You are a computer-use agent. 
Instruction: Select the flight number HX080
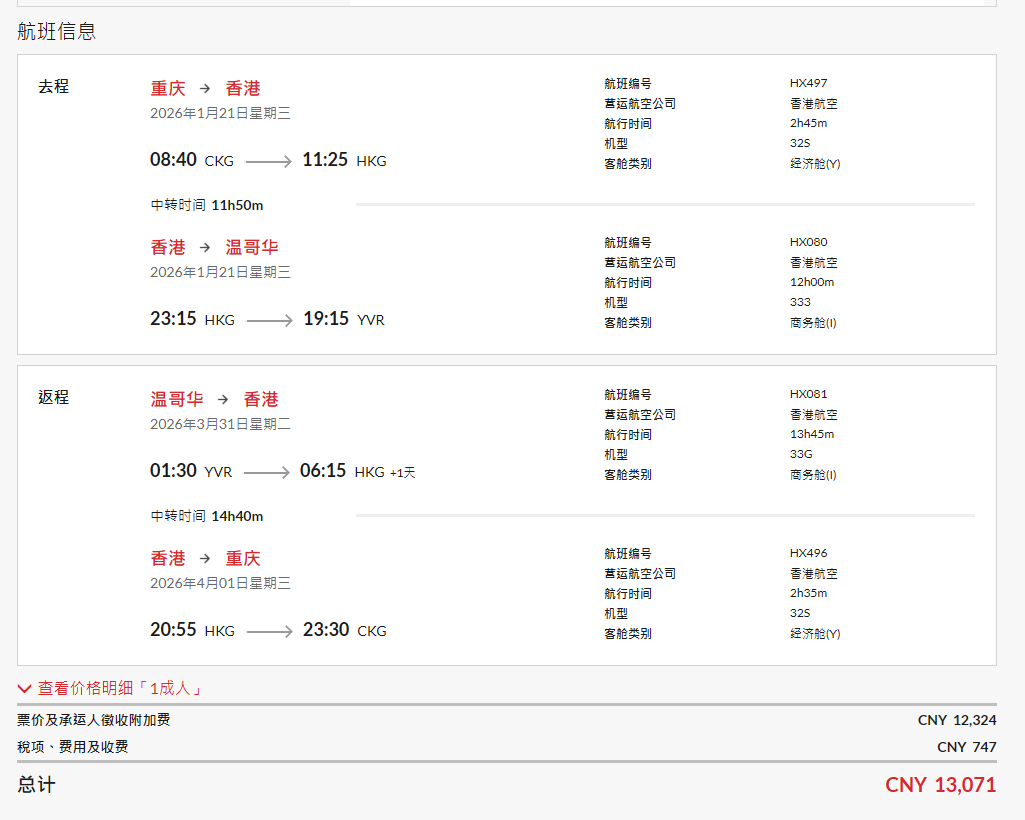pos(808,242)
